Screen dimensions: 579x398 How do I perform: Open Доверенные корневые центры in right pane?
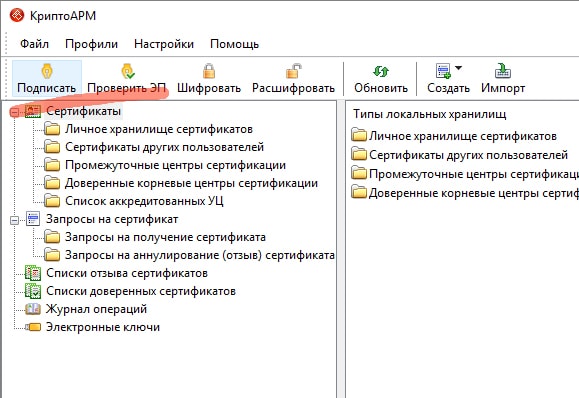click(x=474, y=193)
